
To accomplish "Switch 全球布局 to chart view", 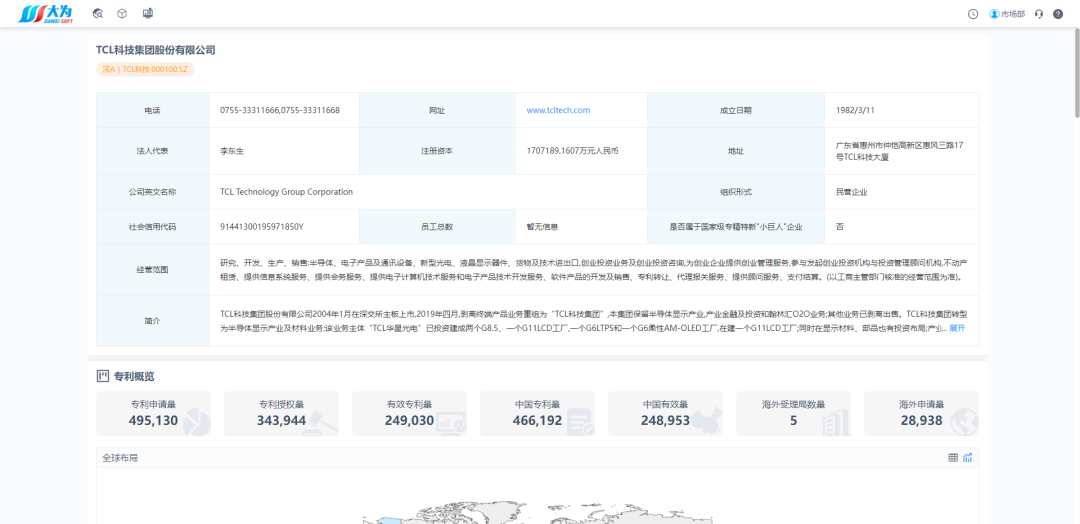I will click(x=968, y=458).
